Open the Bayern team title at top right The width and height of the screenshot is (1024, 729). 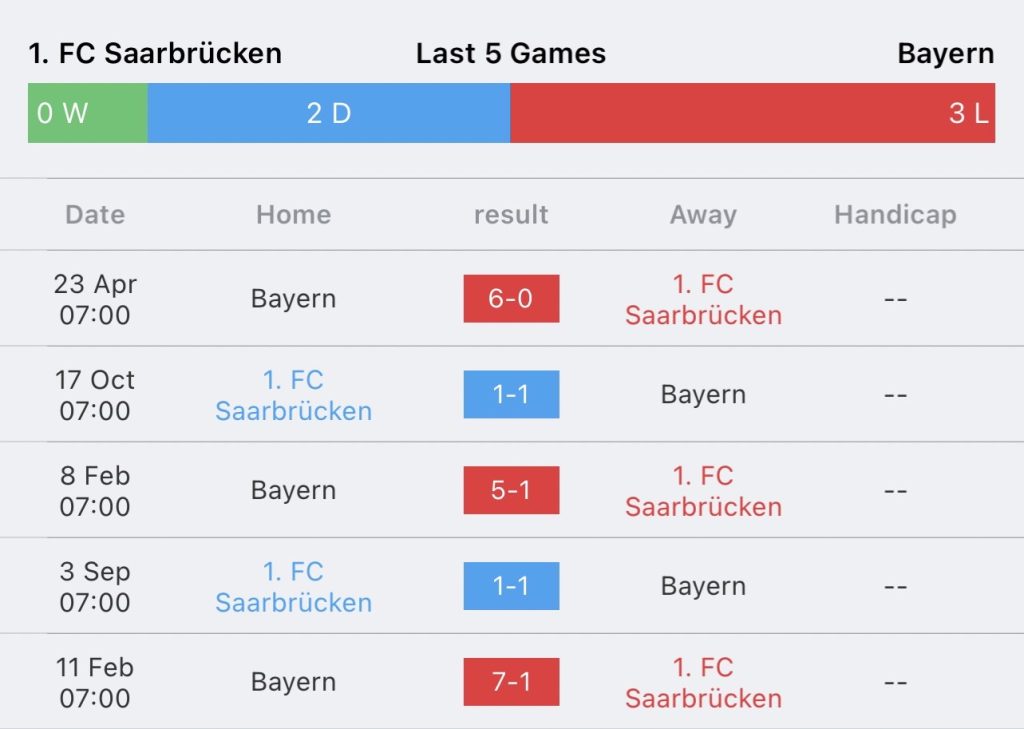pyautogui.click(x=946, y=54)
